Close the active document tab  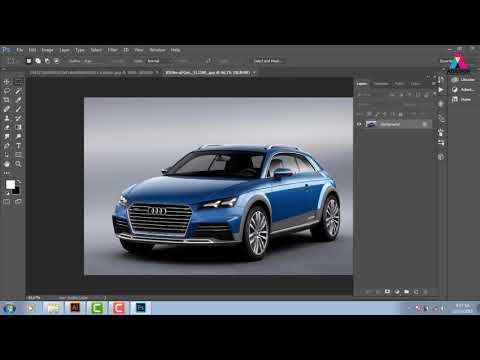click(x=254, y=72)
